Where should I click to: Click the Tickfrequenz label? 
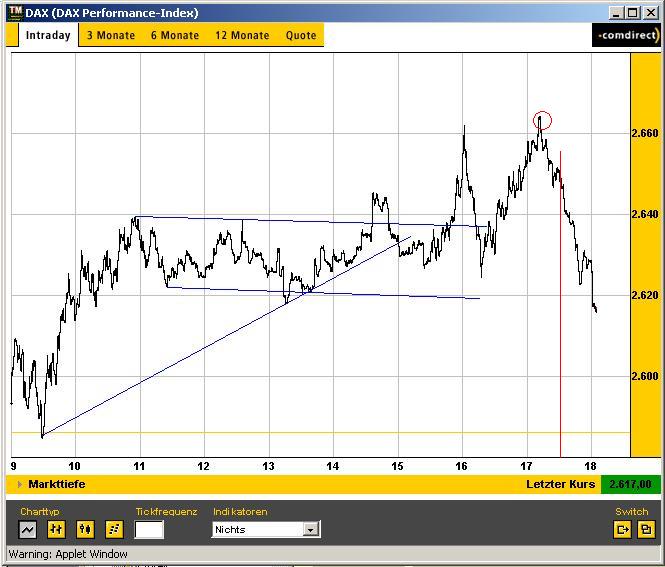click(167, 511)
